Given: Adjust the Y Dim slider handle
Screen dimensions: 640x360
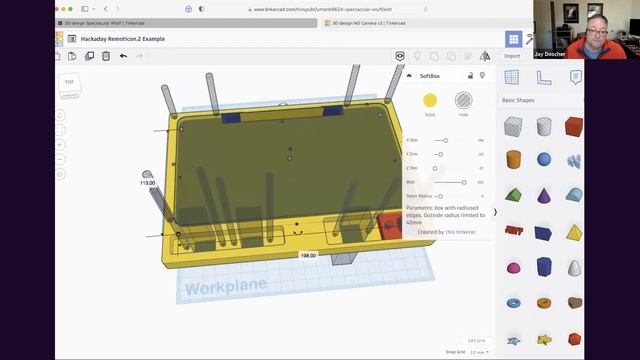Looking at the screenshot, I should 440,154.
